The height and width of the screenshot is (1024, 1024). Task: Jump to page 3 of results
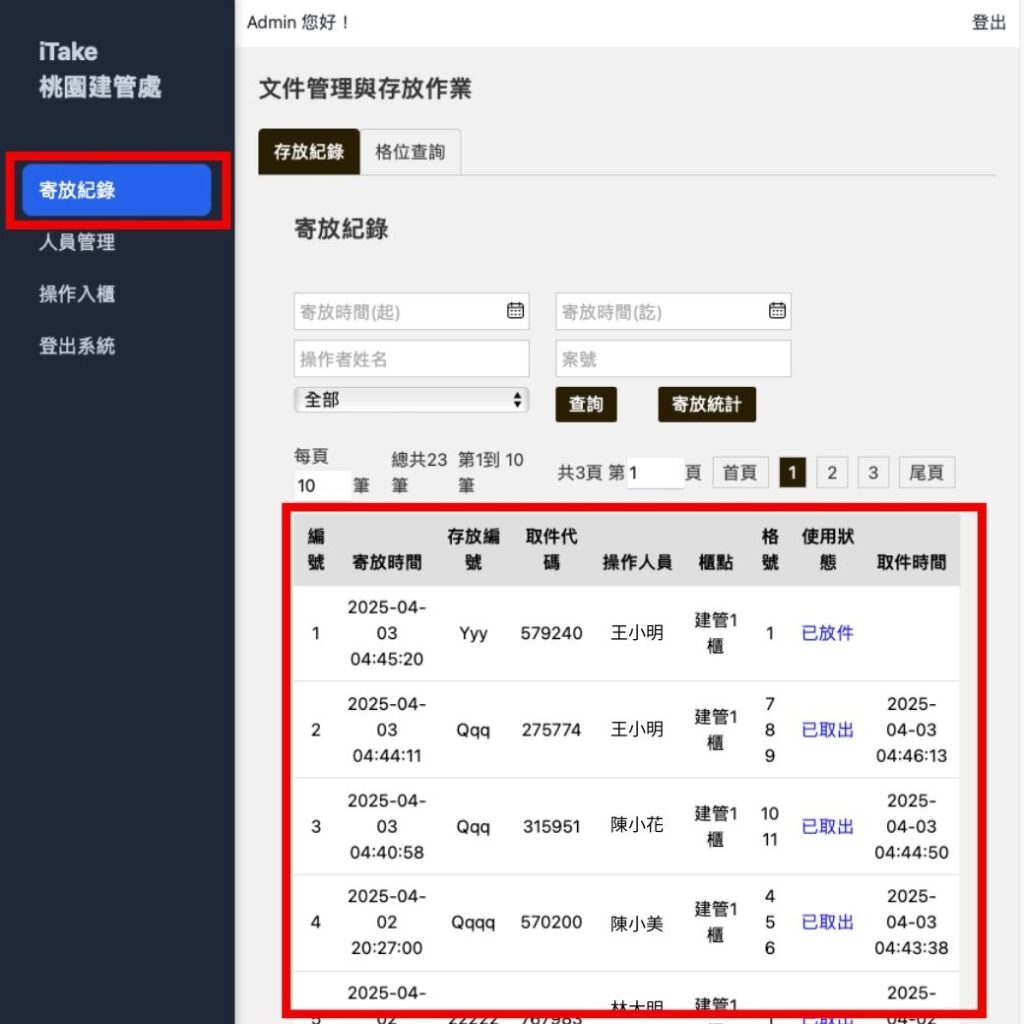click(x=873, y=473)
